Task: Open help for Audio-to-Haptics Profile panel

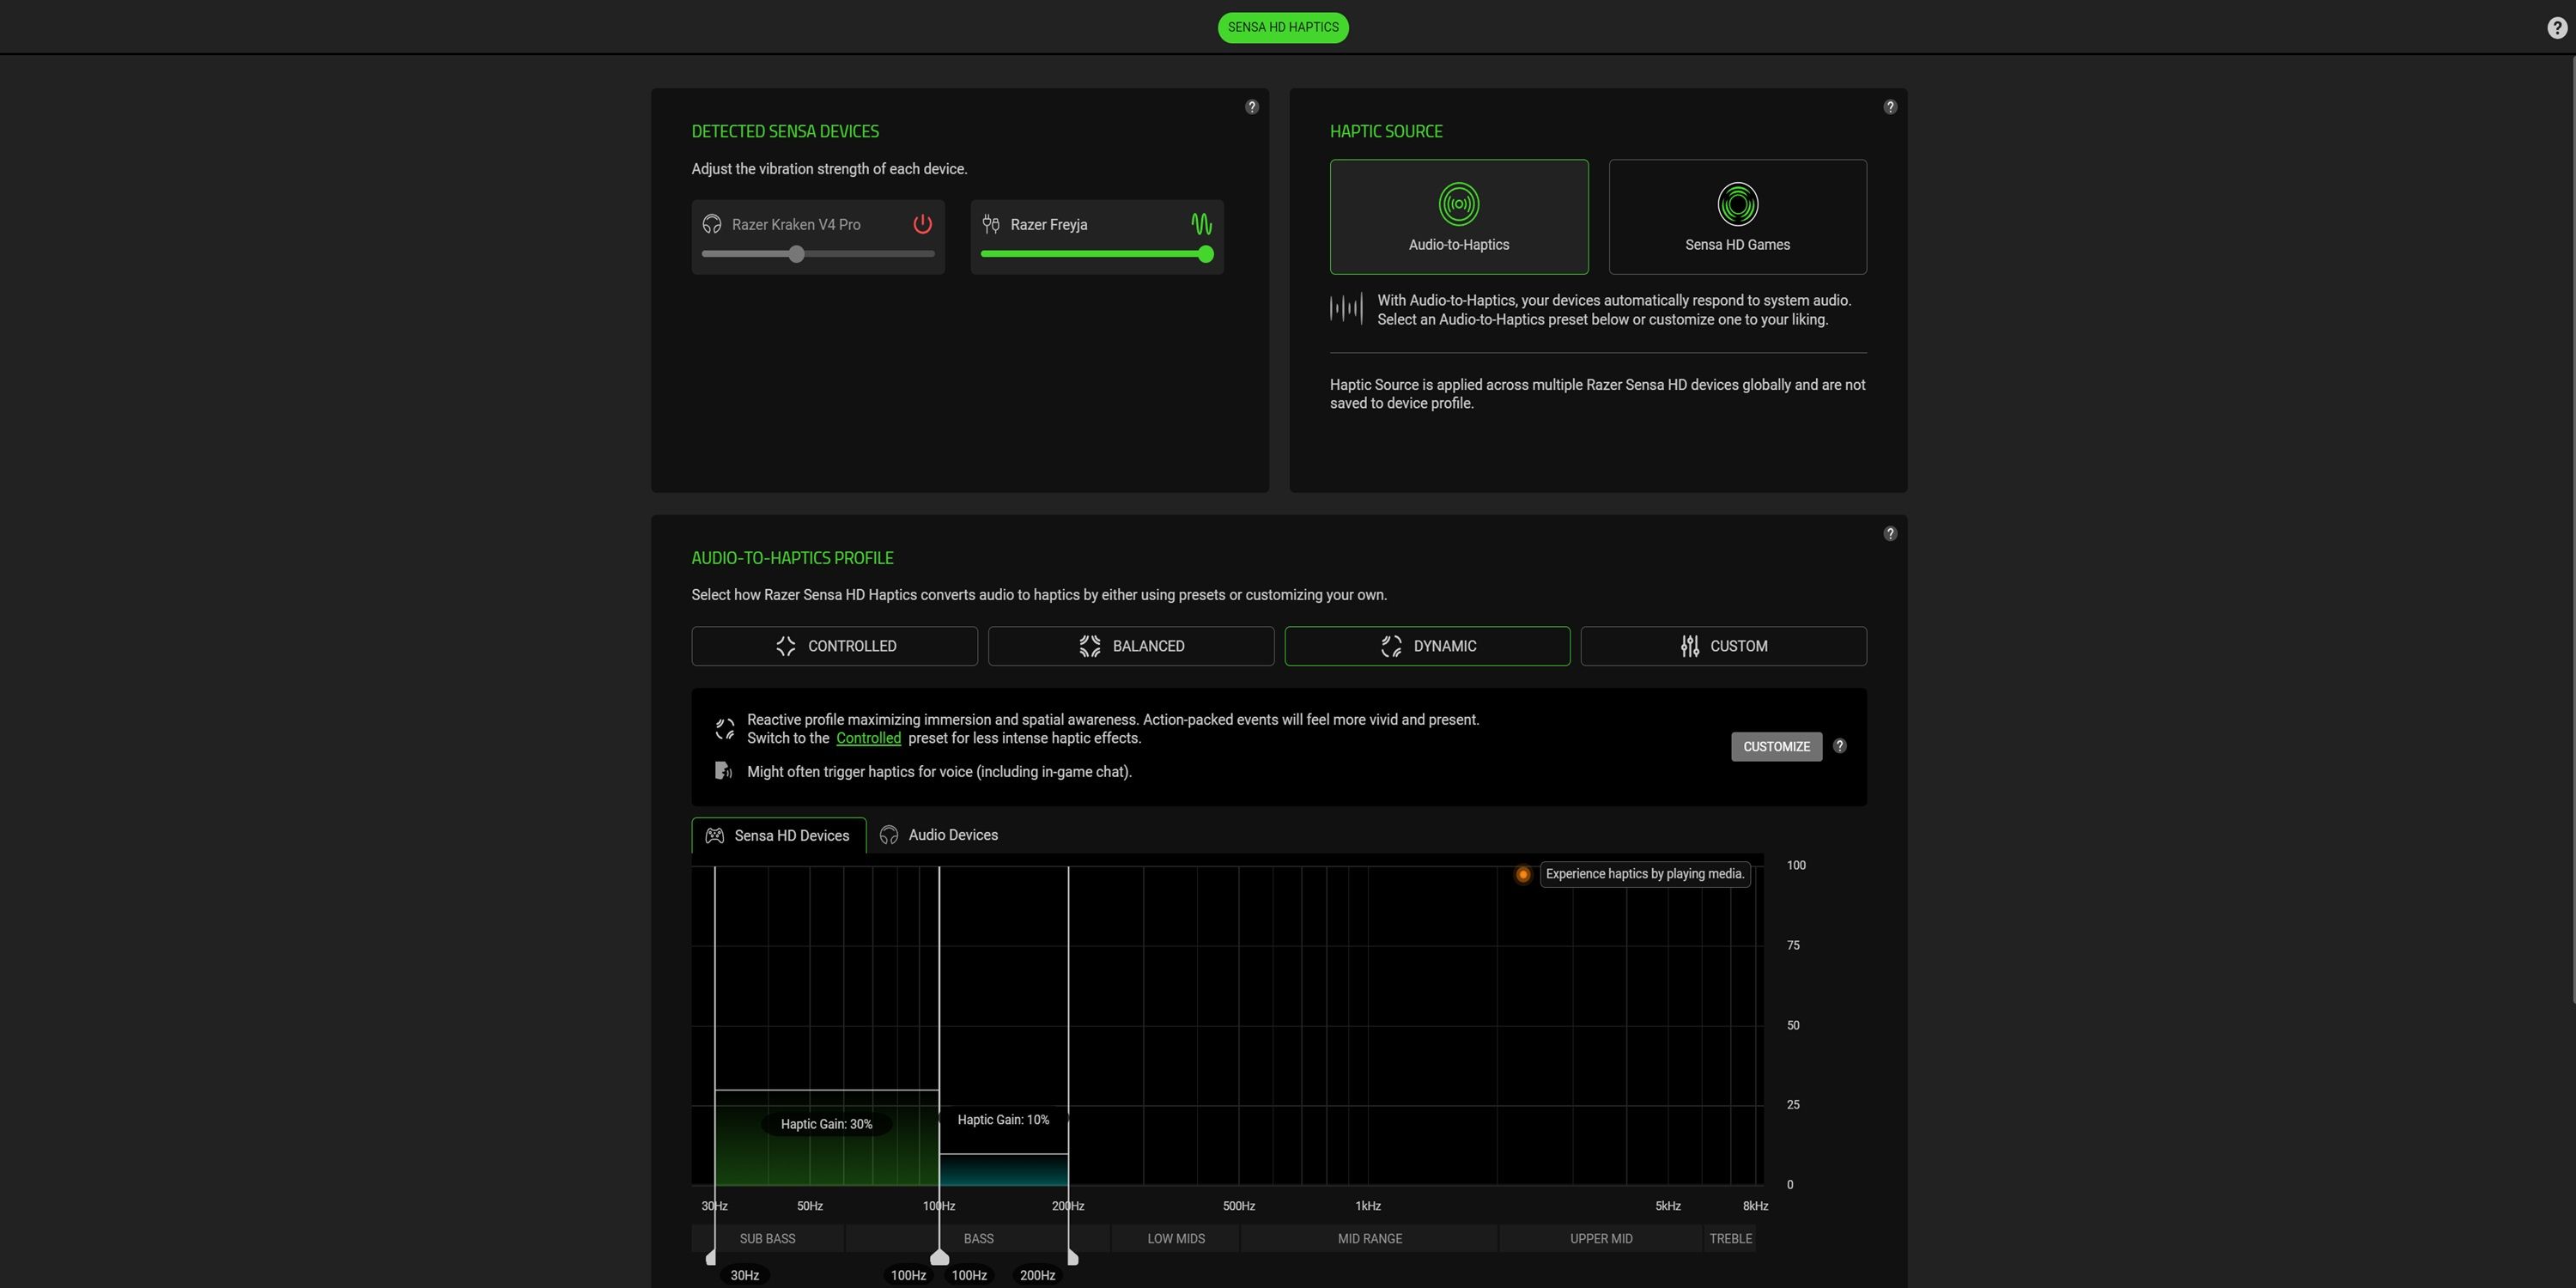Action: [1889, 534]
